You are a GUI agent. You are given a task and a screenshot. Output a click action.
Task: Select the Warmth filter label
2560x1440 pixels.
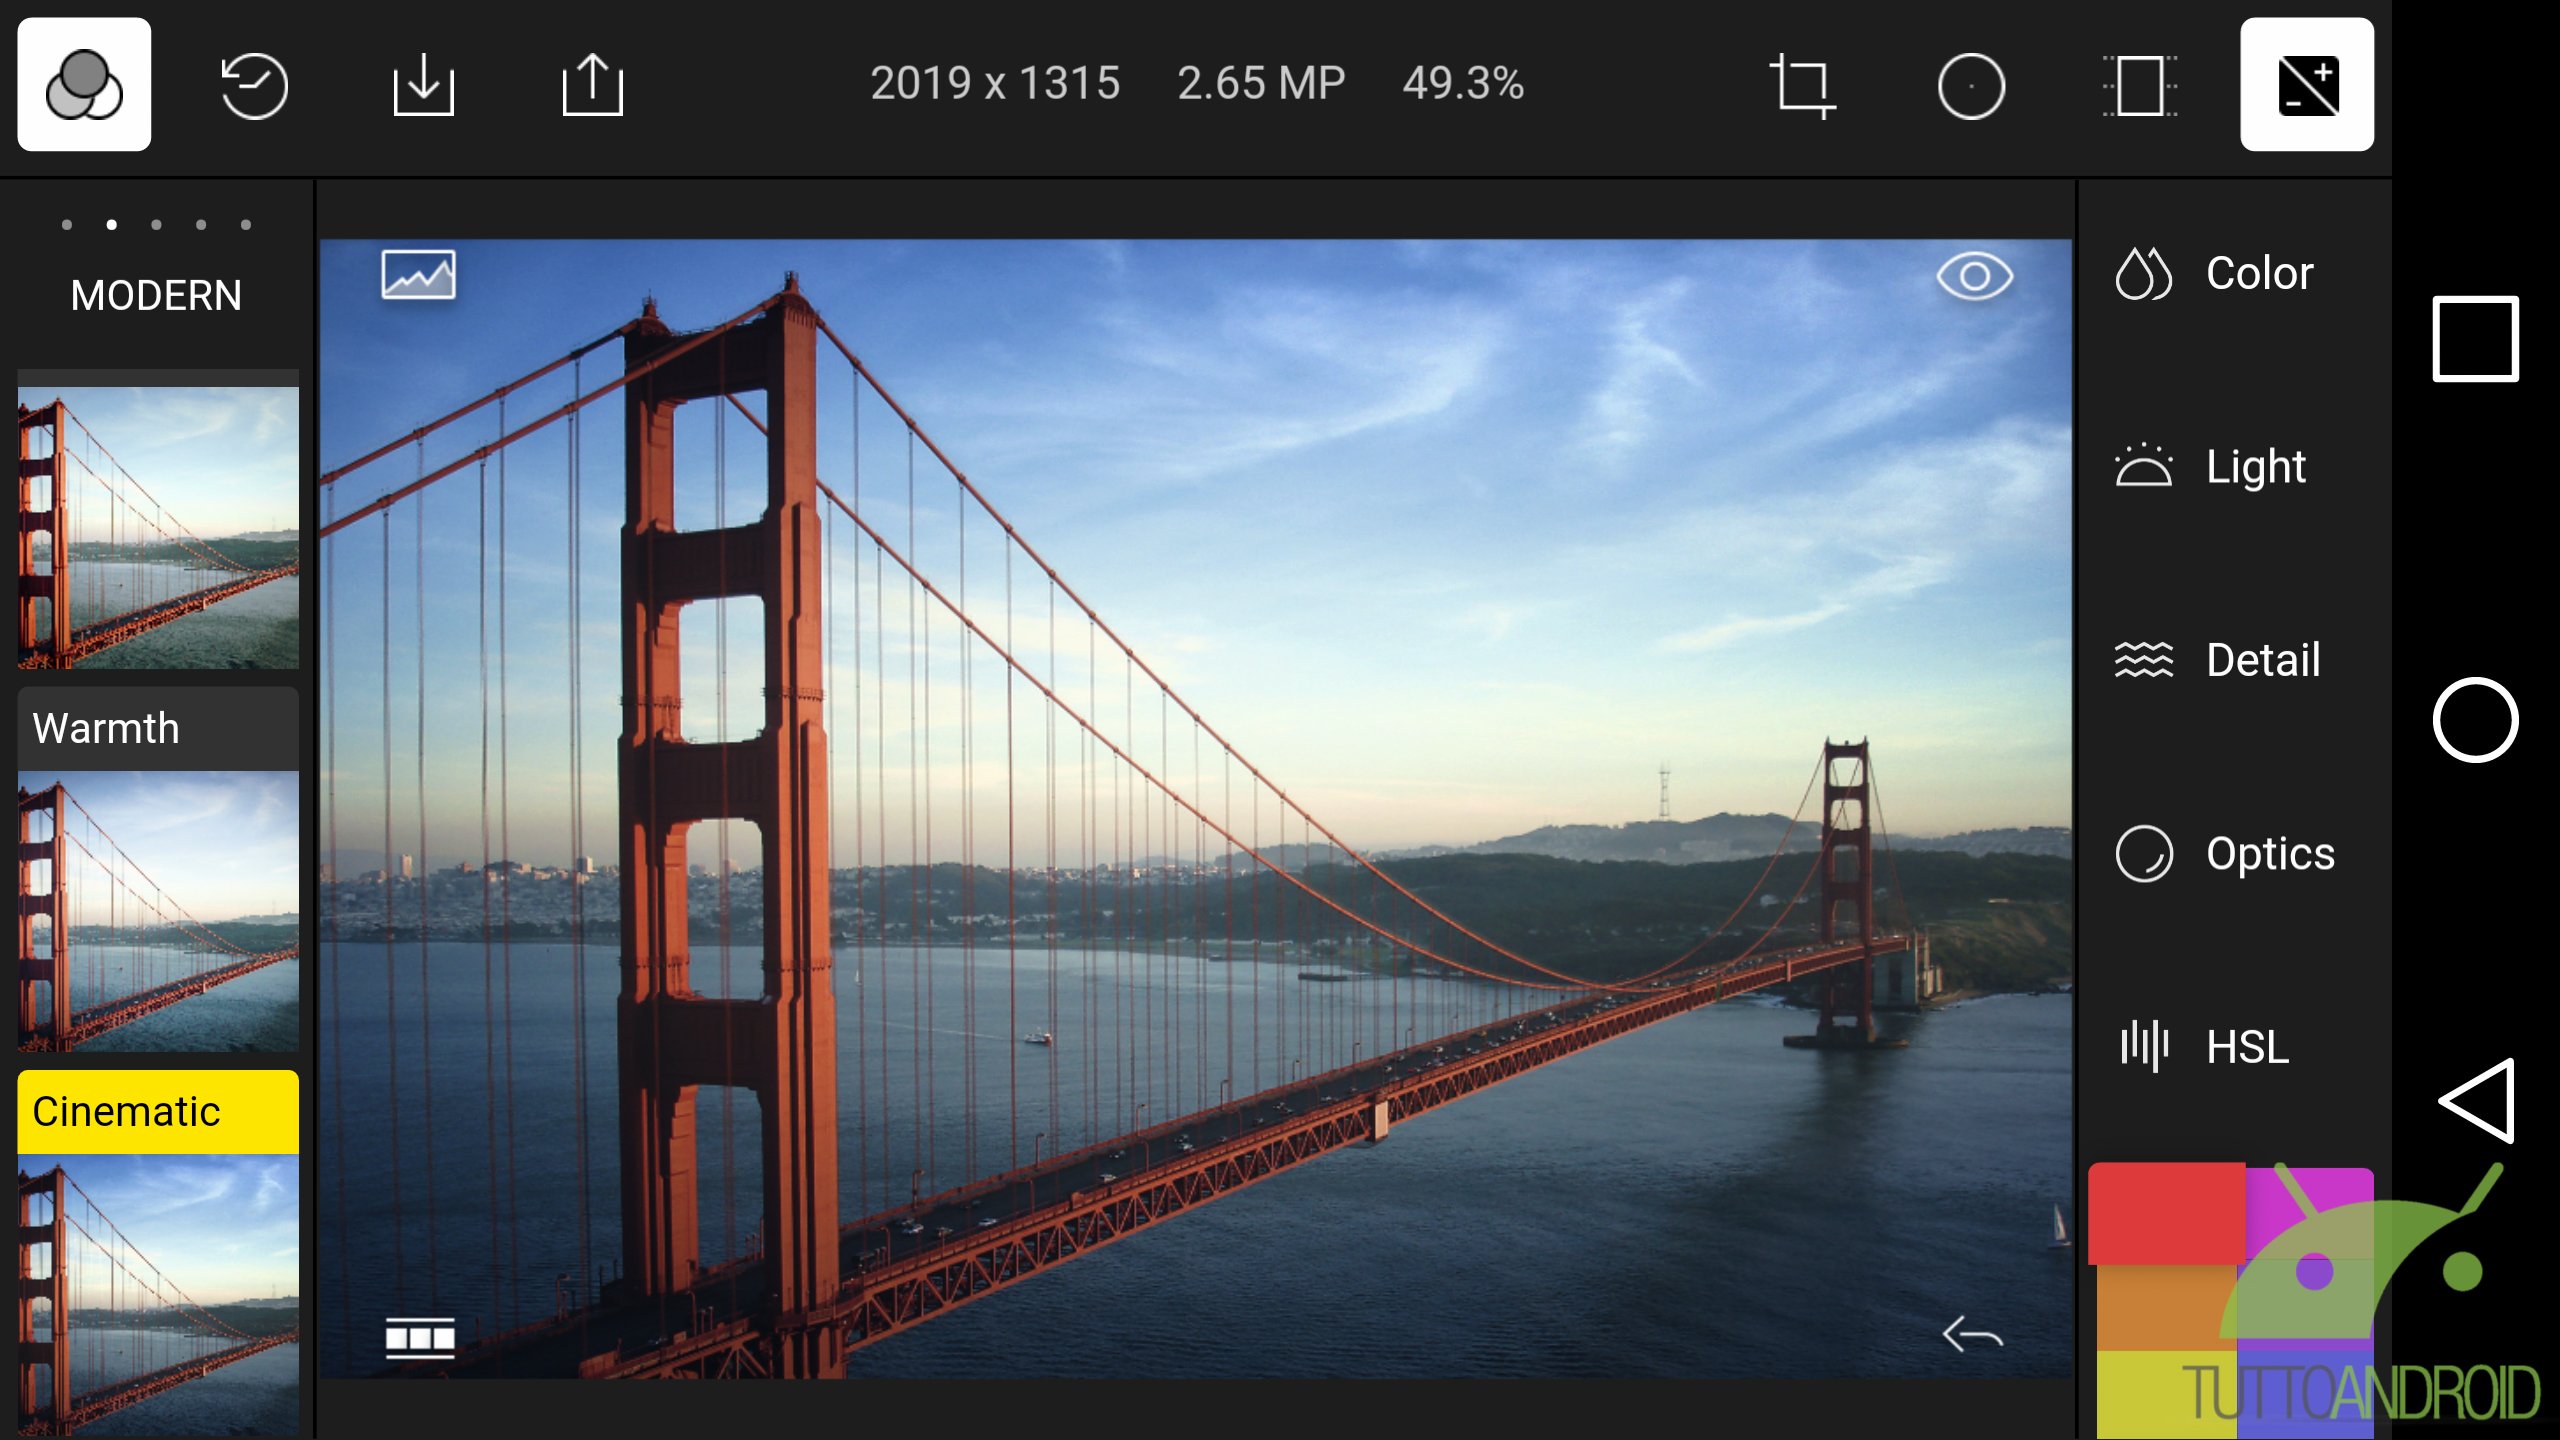pyautogui.click(x=106, y=728)
